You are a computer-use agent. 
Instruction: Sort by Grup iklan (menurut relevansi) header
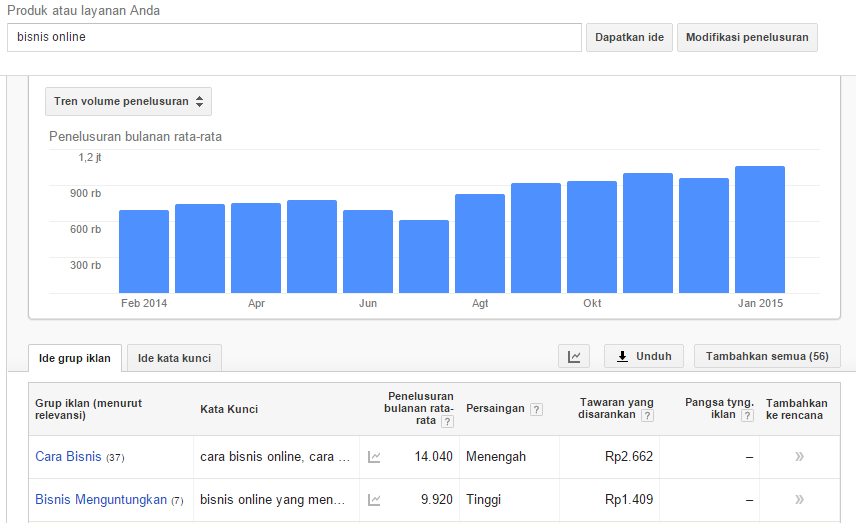click(88, 409)
